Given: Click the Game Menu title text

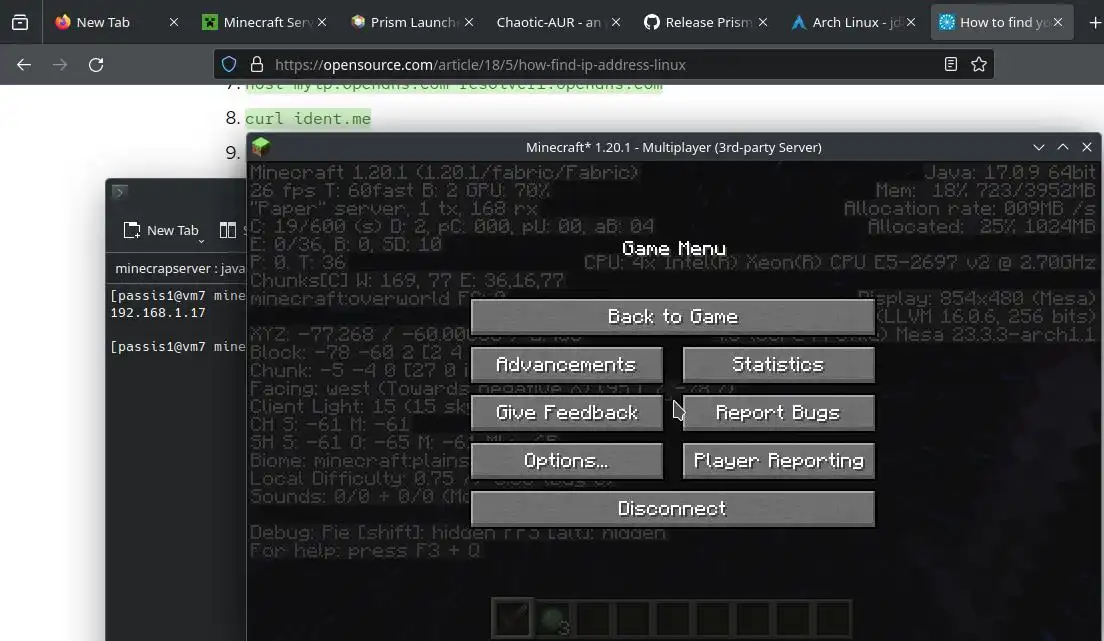Looking at the screenshot, I should pyautogui.click(x=674, y=248).
